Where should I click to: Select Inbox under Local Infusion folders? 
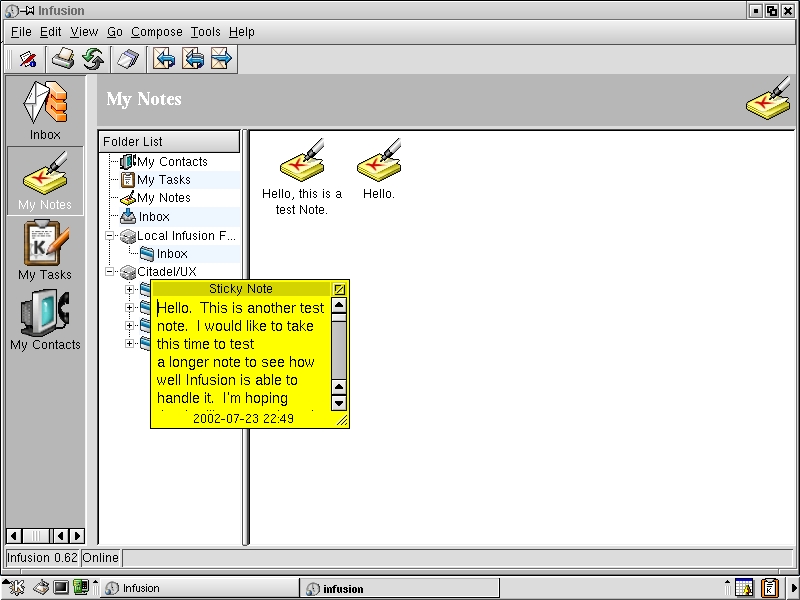[172, 254]
